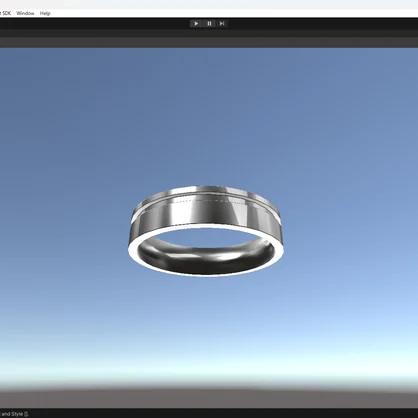Advance one frame with the Step button
Screen dimensions: 418x418
tap(222, 23)
